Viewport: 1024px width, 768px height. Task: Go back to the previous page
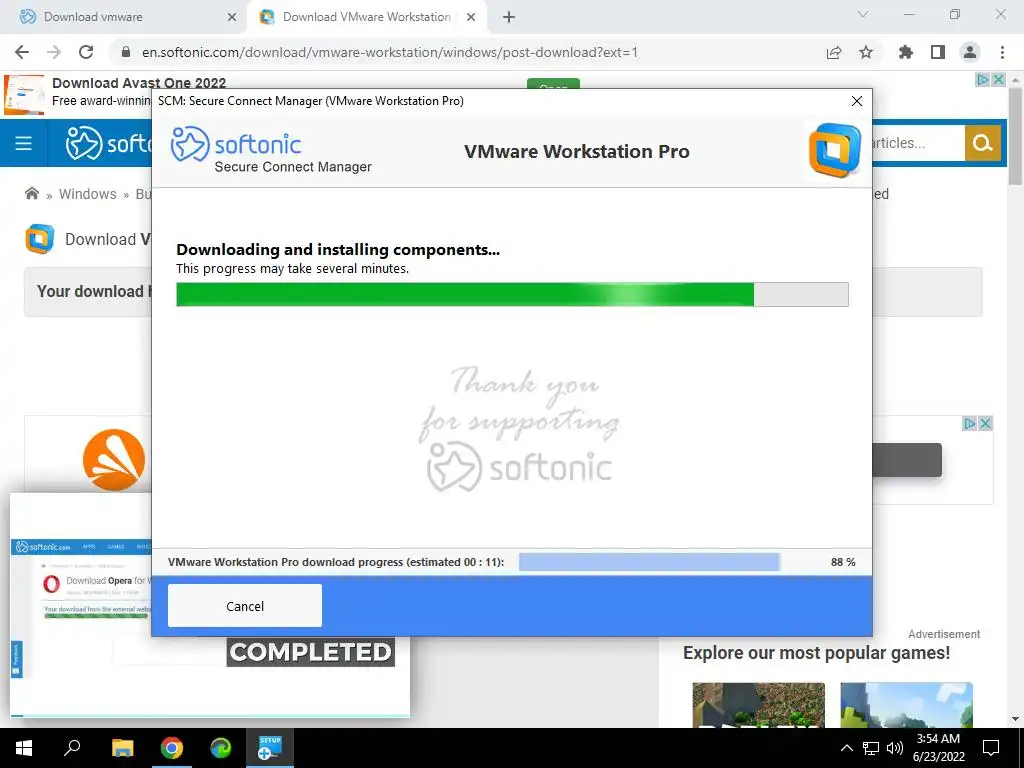[22, 52]
